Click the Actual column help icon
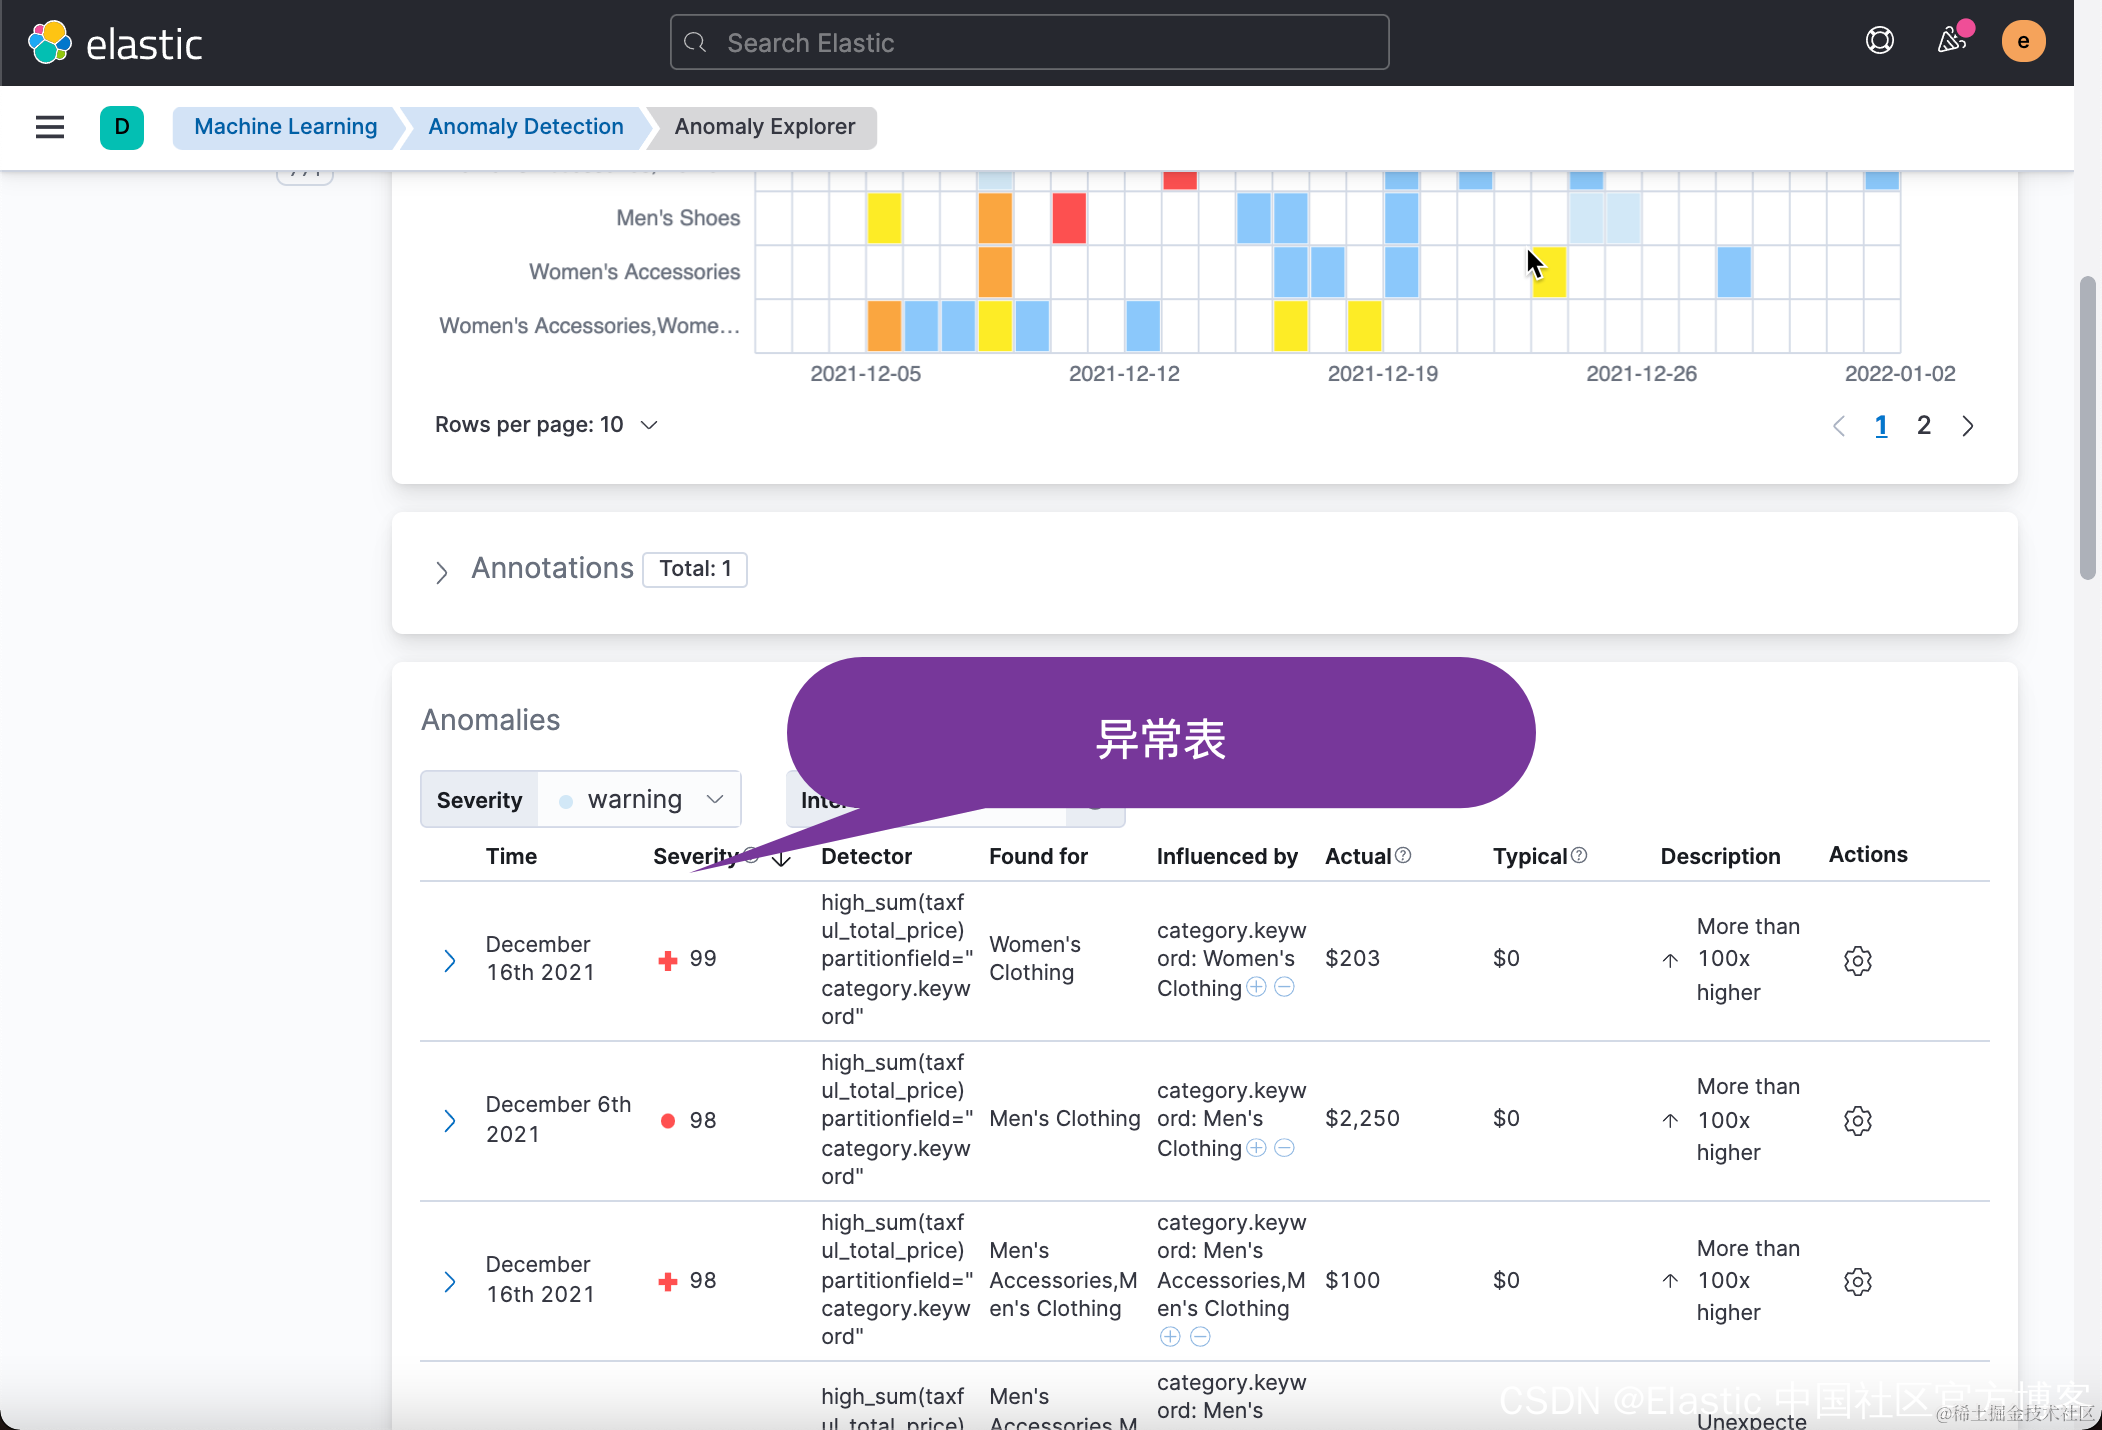 (1403, 856)
